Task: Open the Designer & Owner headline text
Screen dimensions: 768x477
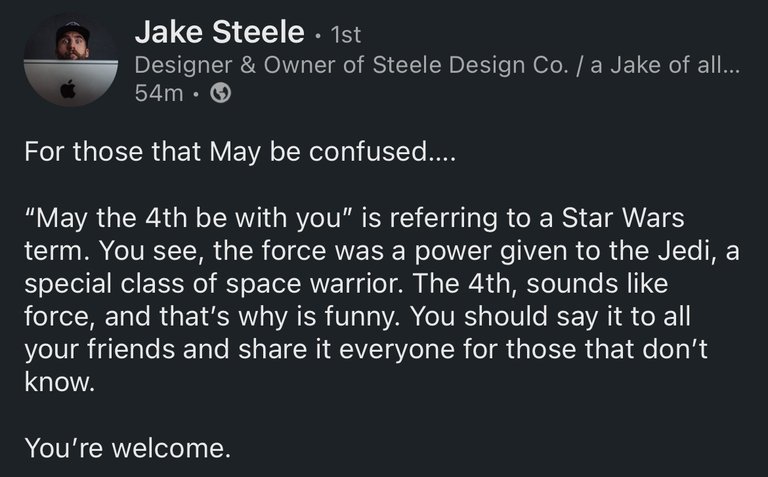Action: pos(437,65)
